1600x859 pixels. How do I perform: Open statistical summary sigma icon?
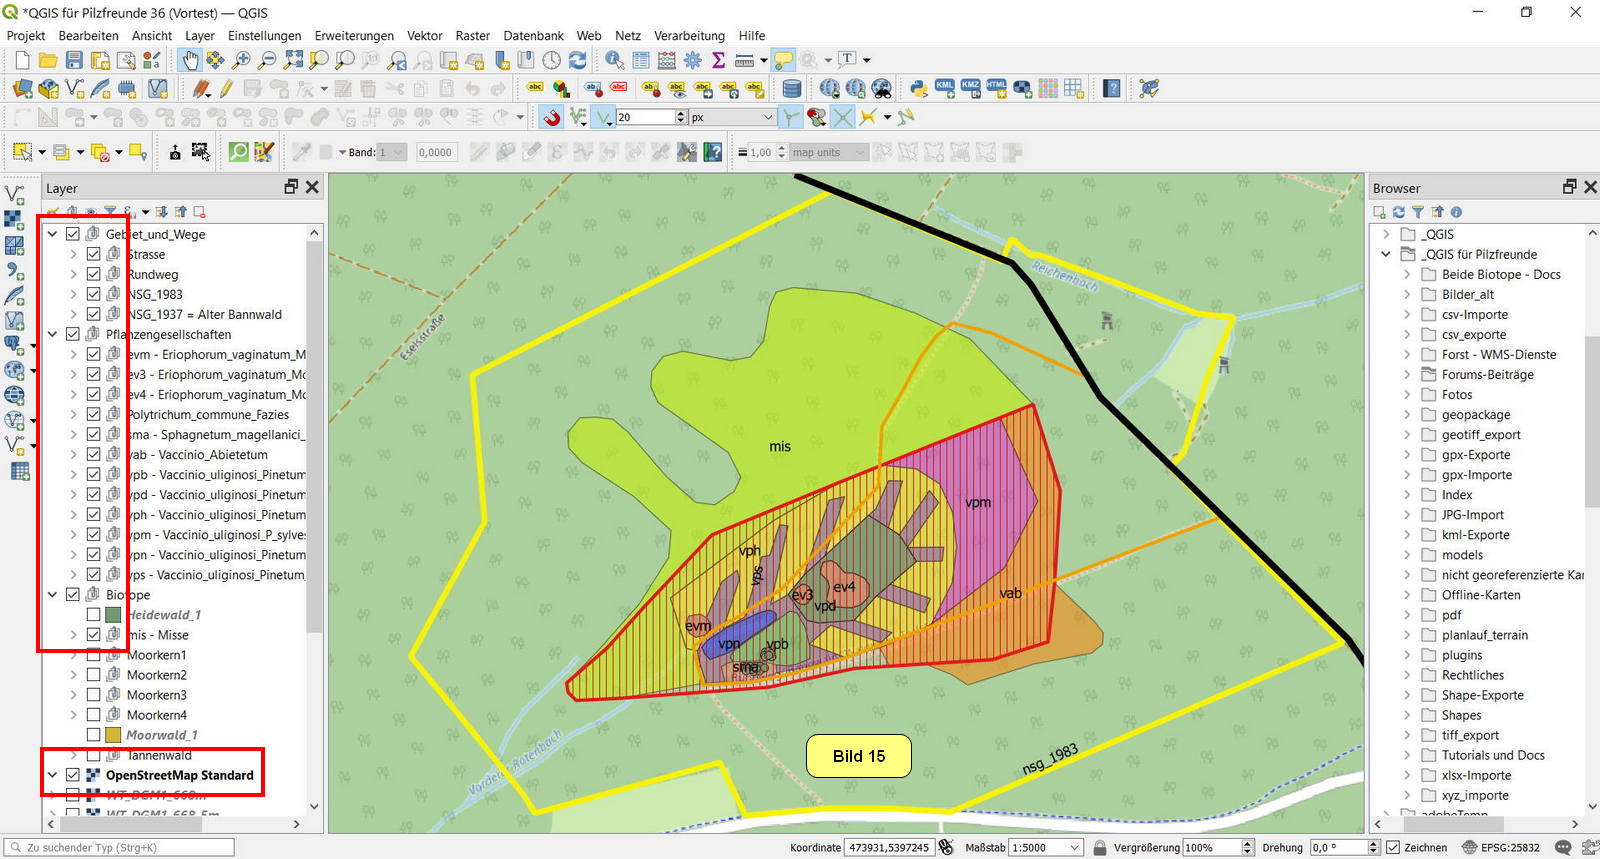click(x=718, y=61)
